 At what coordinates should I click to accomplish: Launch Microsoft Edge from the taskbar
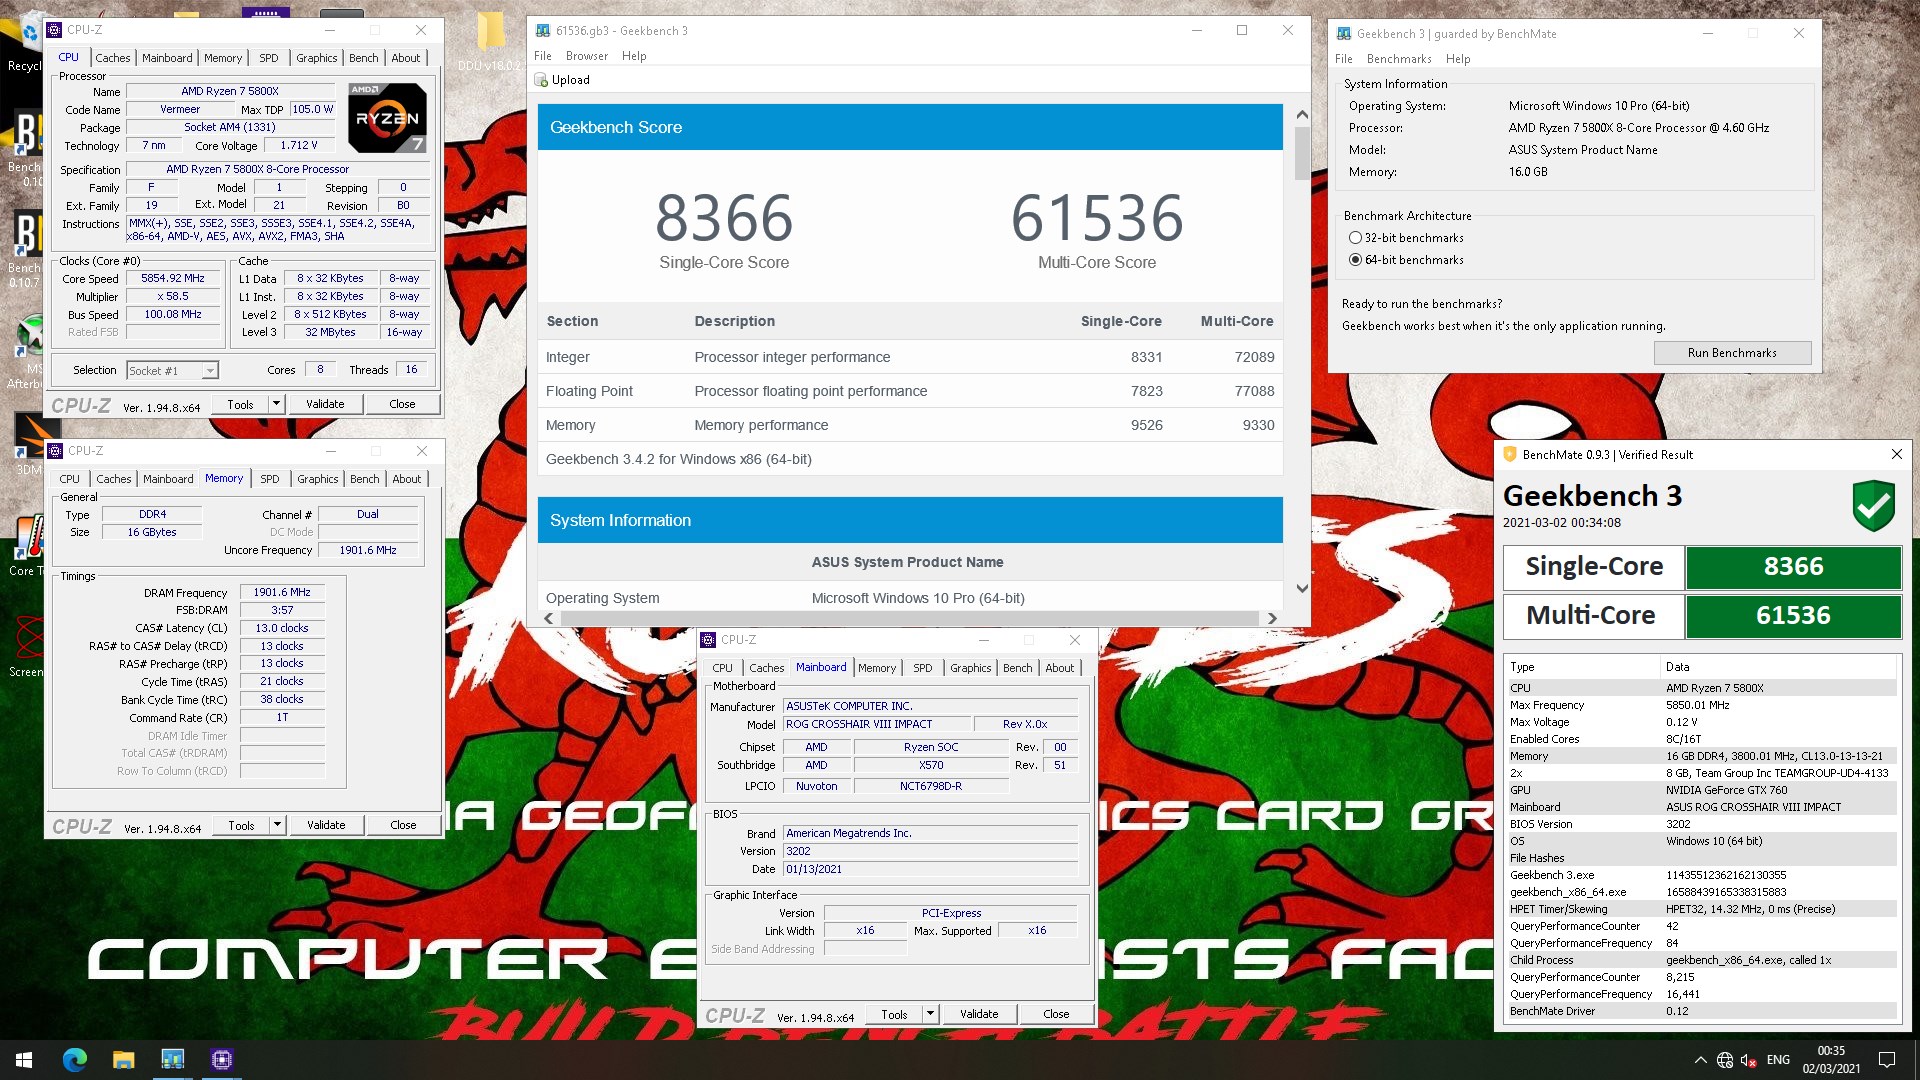point(75,1060)
